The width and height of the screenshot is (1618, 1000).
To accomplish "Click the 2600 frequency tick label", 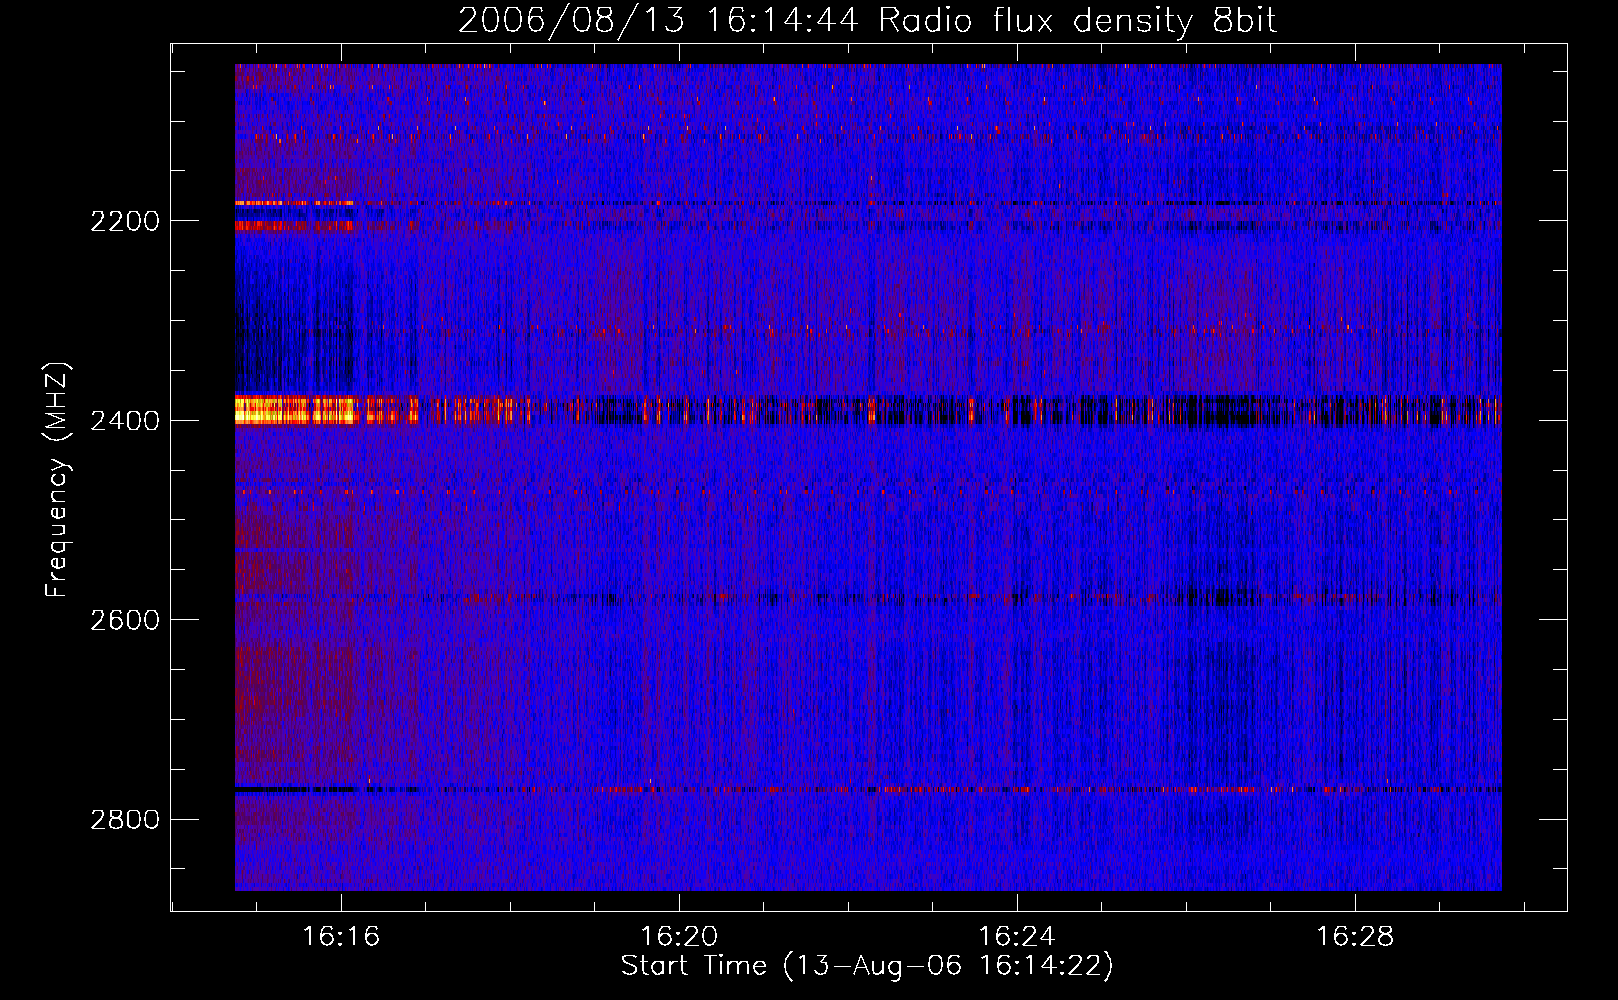I will (124, 620).
